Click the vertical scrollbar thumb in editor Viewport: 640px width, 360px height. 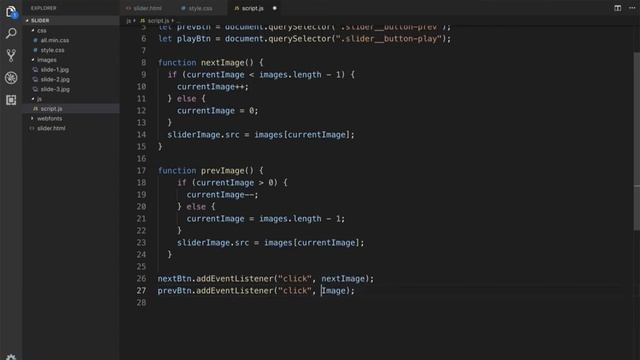coord(636,141)
